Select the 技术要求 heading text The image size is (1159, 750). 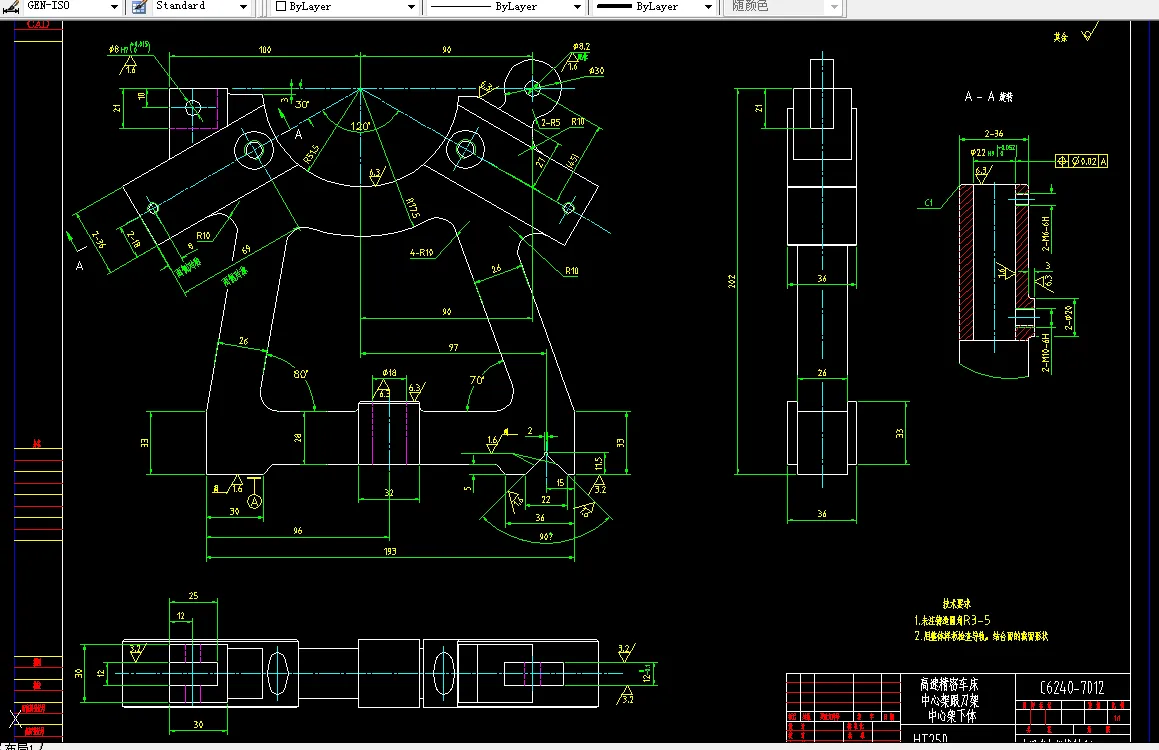click(956, 604)
